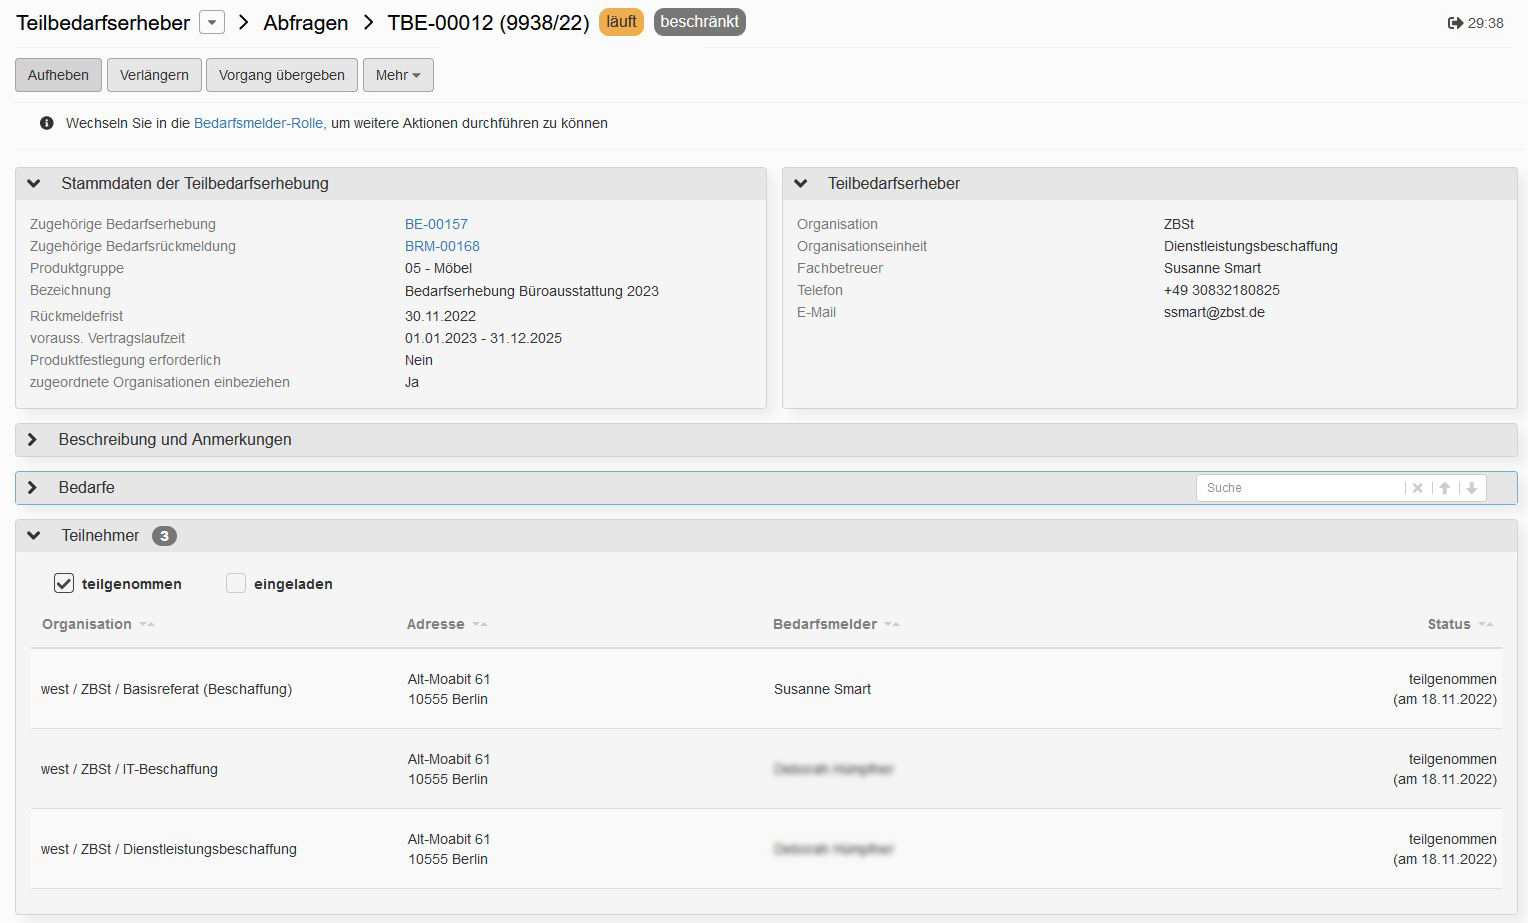Click the down arrow icon beside the search field

(x=1471, y=488)
